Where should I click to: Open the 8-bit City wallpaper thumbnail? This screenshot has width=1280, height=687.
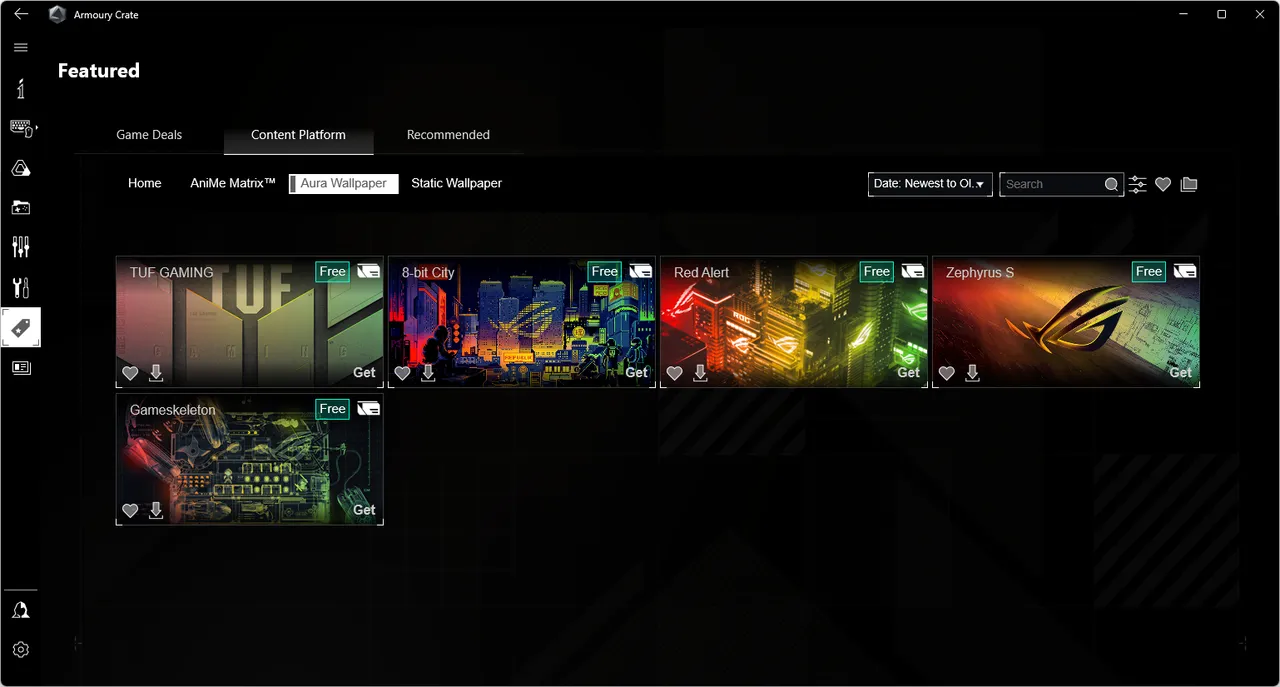522,322
